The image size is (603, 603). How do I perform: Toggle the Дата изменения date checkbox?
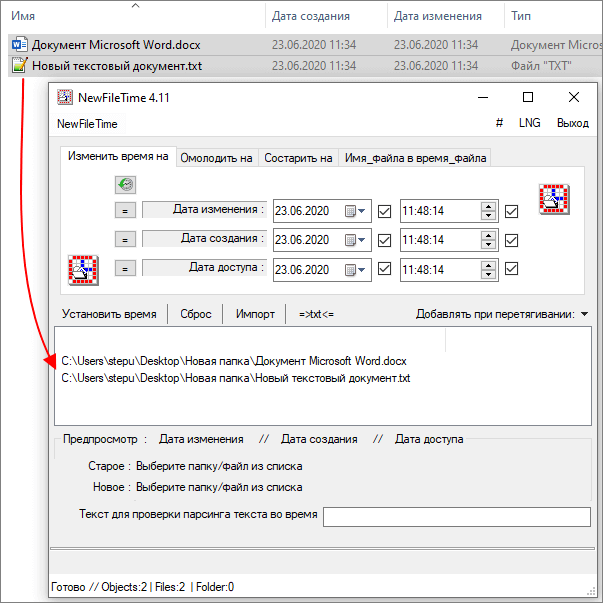coord(384,211)
